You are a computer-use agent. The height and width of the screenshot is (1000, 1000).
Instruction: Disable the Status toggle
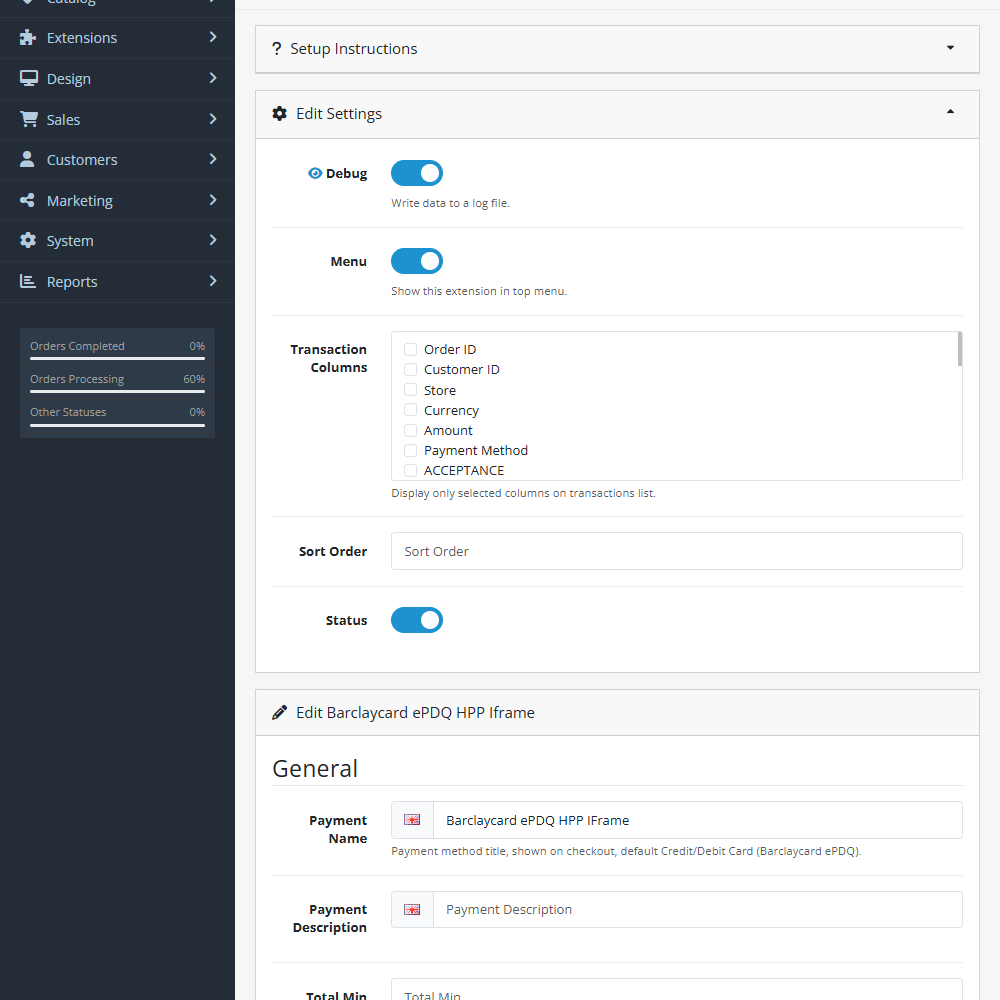[x=416, y=620]
